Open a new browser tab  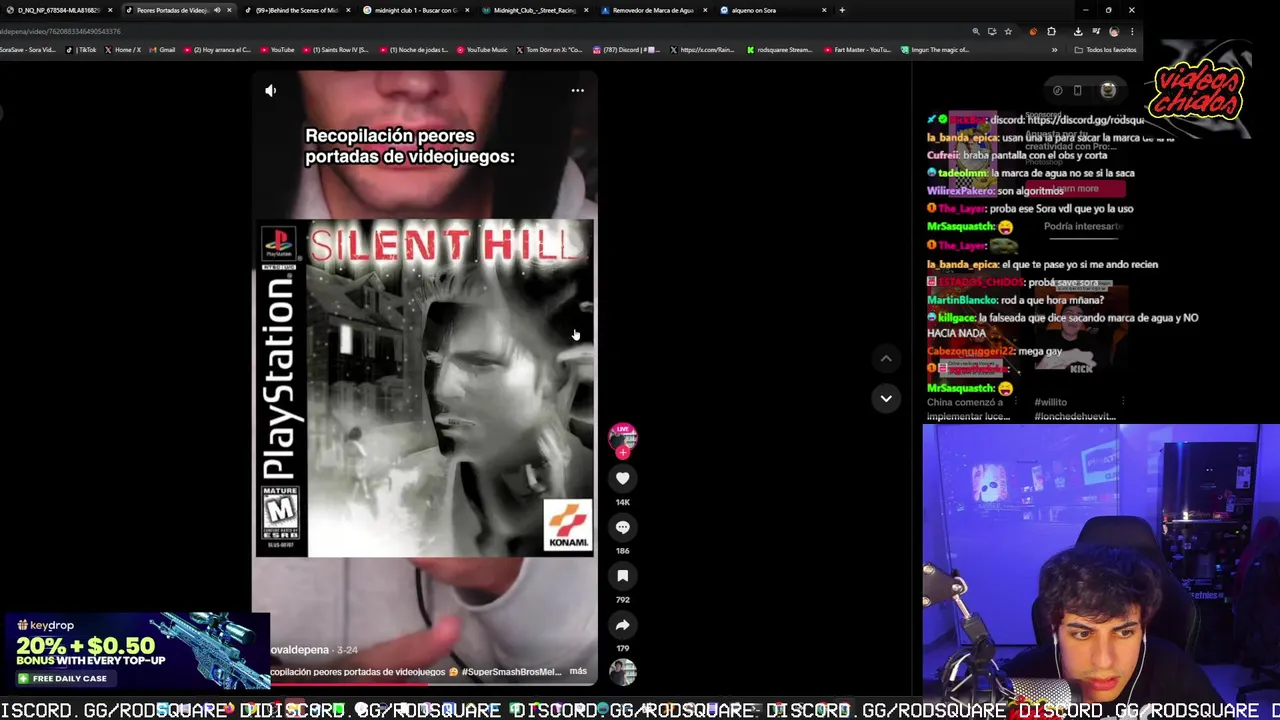[x=842, y=10]
